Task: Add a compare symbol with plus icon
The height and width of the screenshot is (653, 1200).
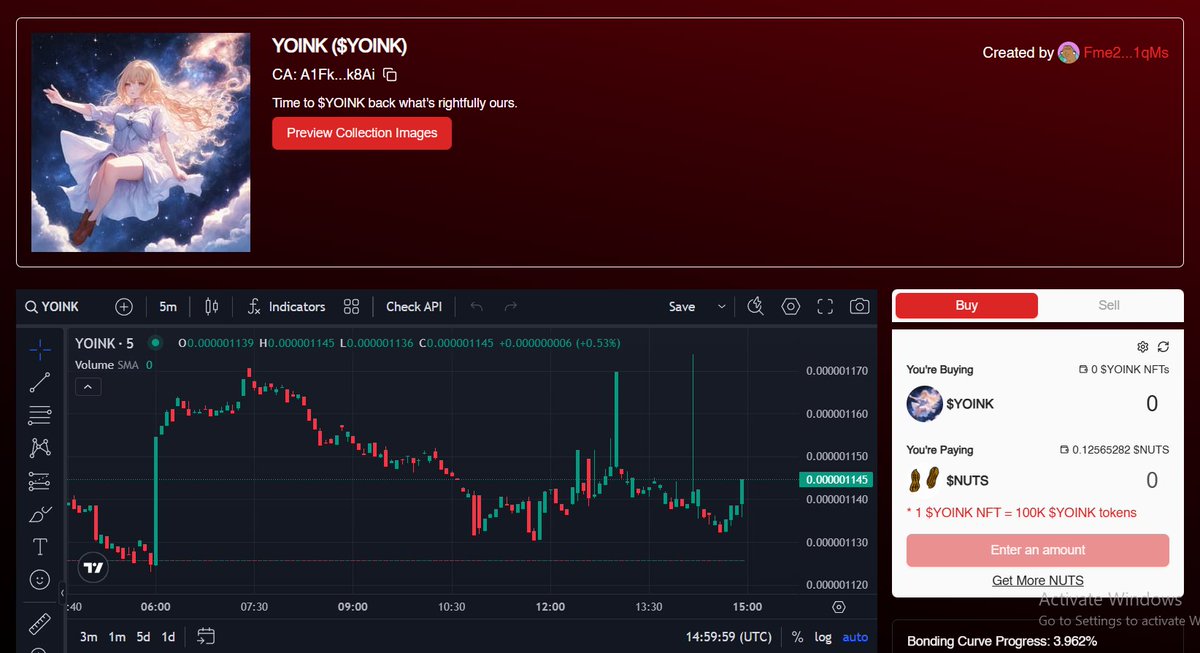Action: tap(124, 307)
